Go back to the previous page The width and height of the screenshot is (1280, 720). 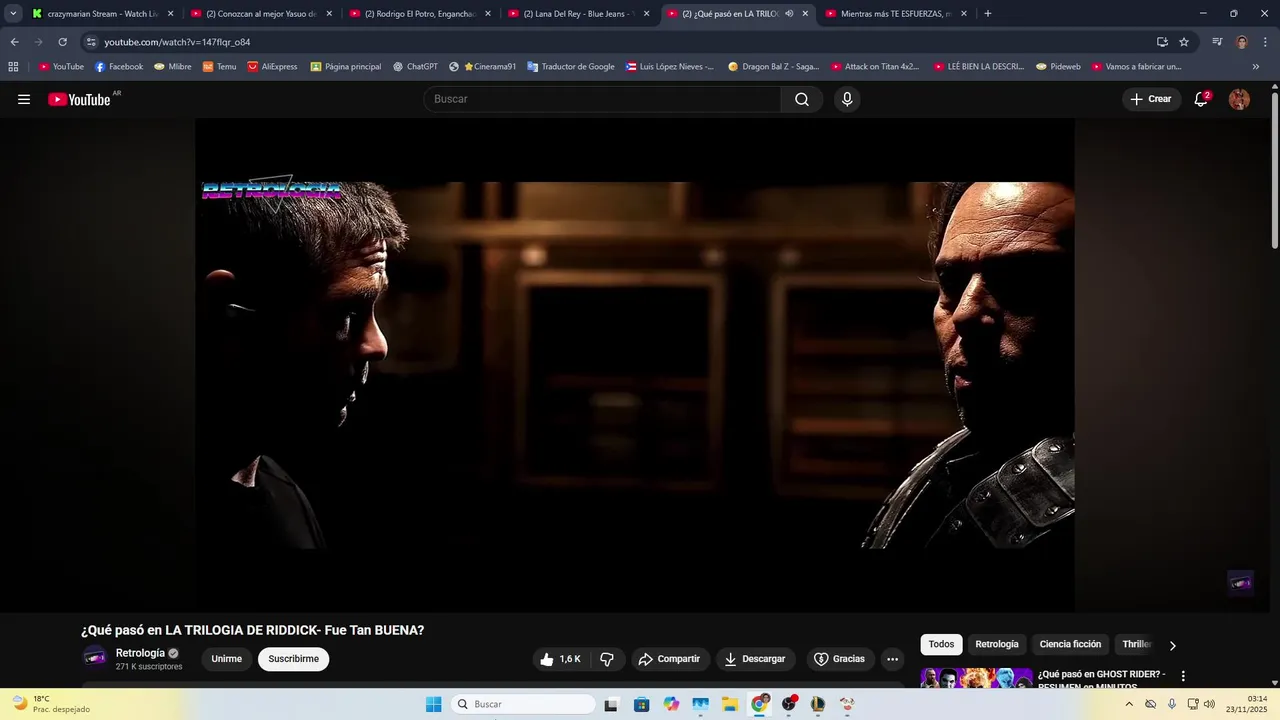pos(14,42)
